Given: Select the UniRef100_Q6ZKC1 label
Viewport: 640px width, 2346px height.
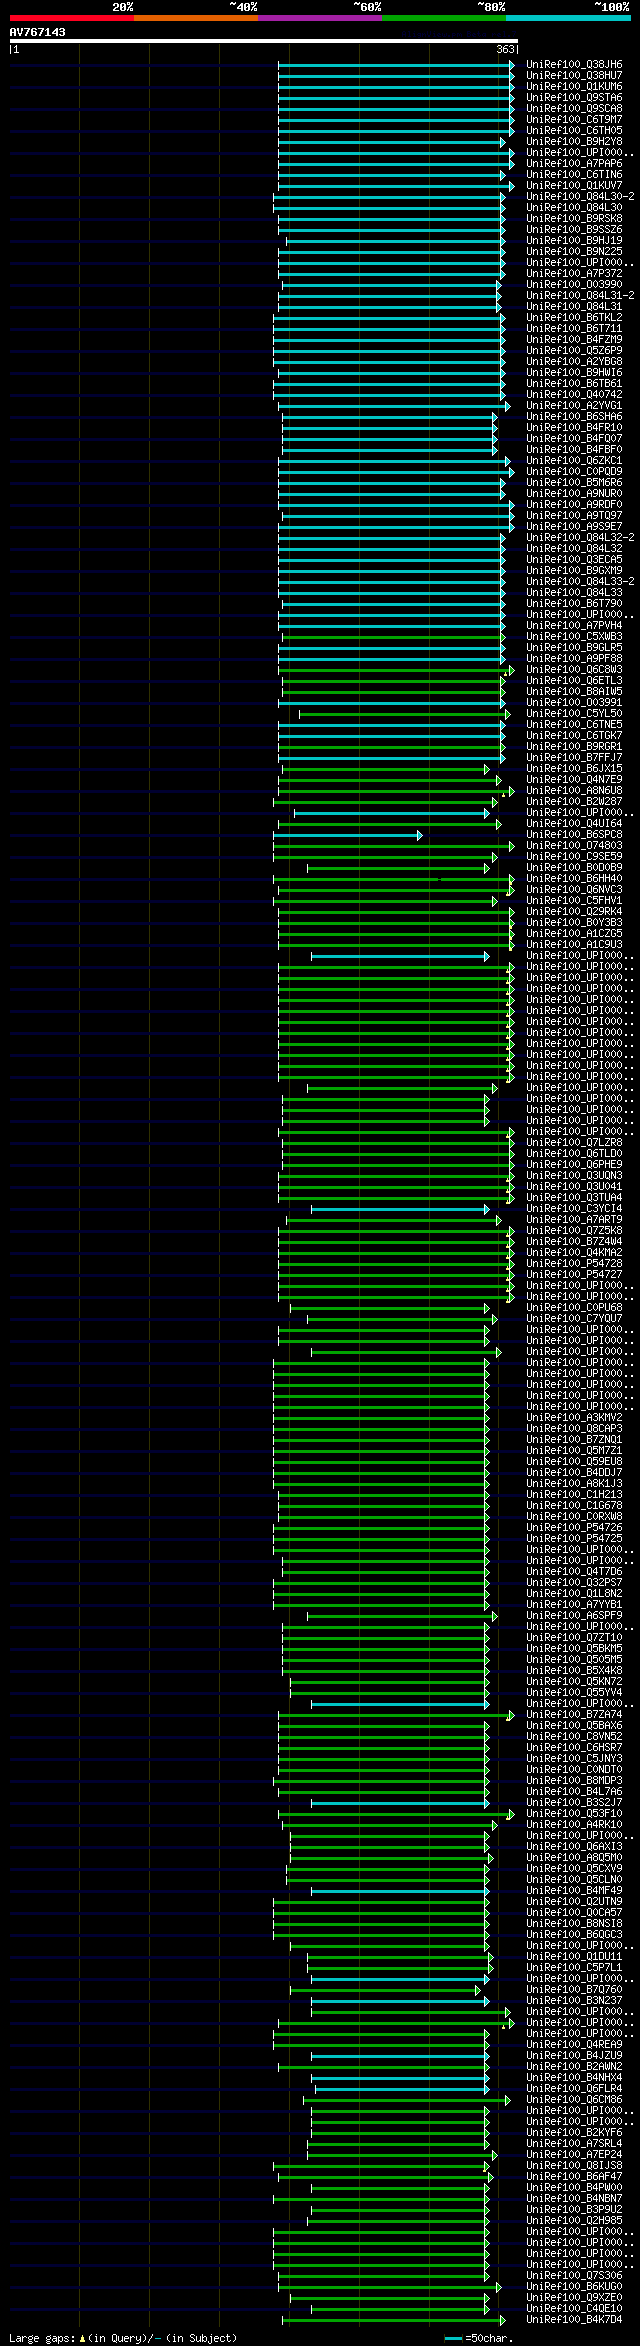Looking at the screenshot, I should point(574,461).
